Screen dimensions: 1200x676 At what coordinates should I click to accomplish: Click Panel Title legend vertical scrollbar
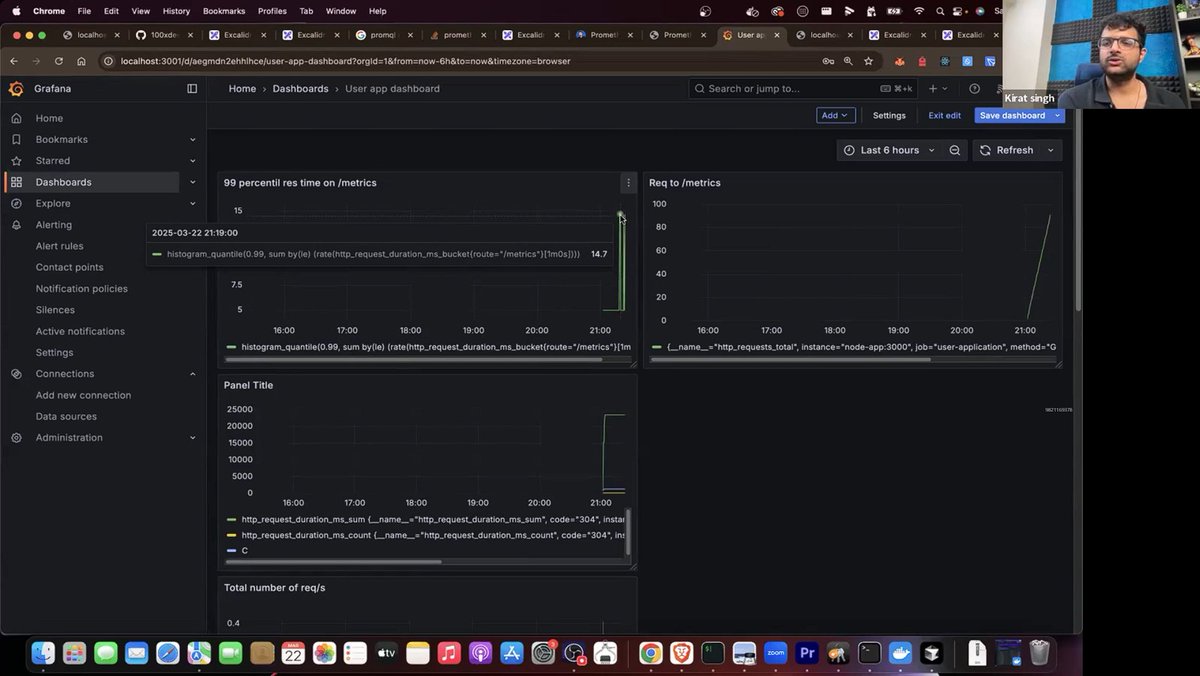point(629,532)
